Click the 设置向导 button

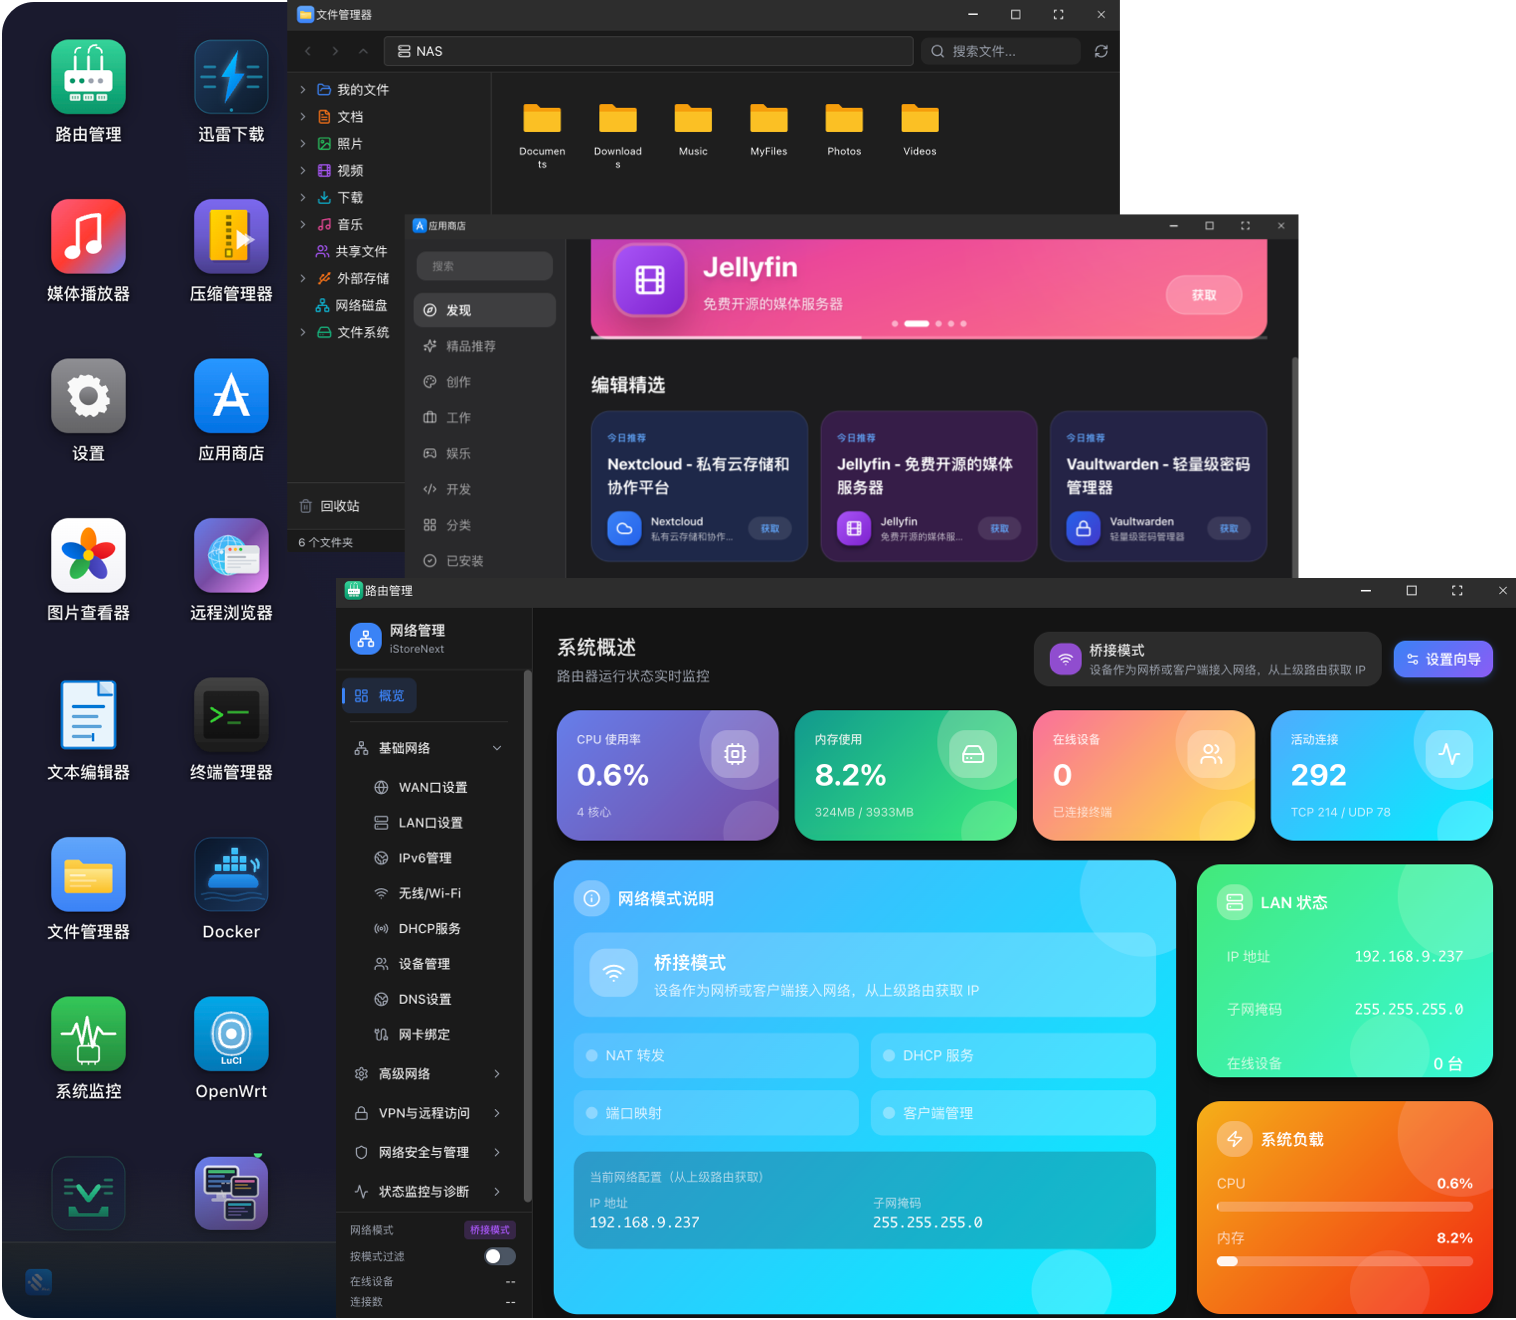point(1442,659)
